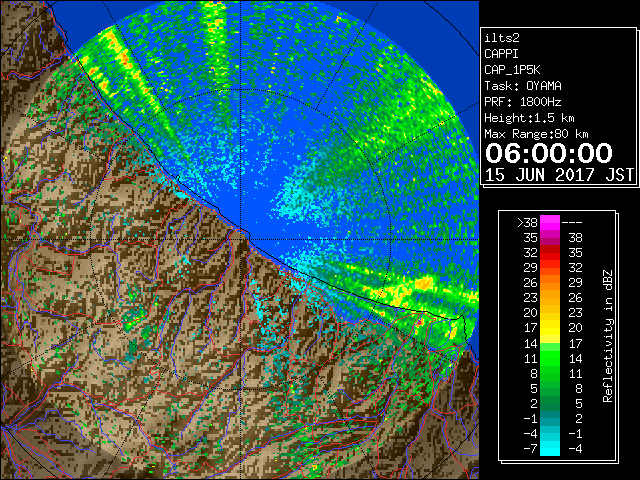Viewport: 640px width, 480px height.
Task: Click the 'CAP_1P5K' text
Action: (512, 70)
